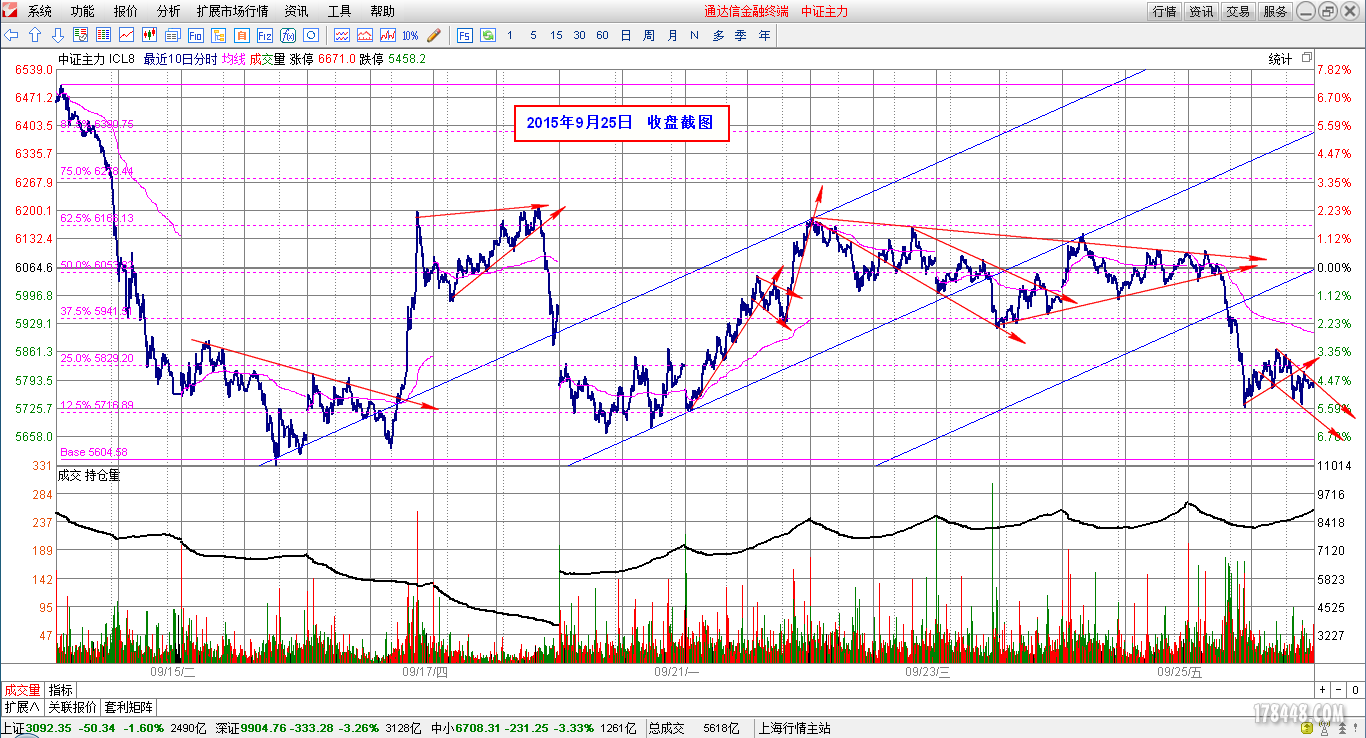1366x738 pixels.
Task: Open the f(x) formula manager icon
Action: tap(287, 35)
